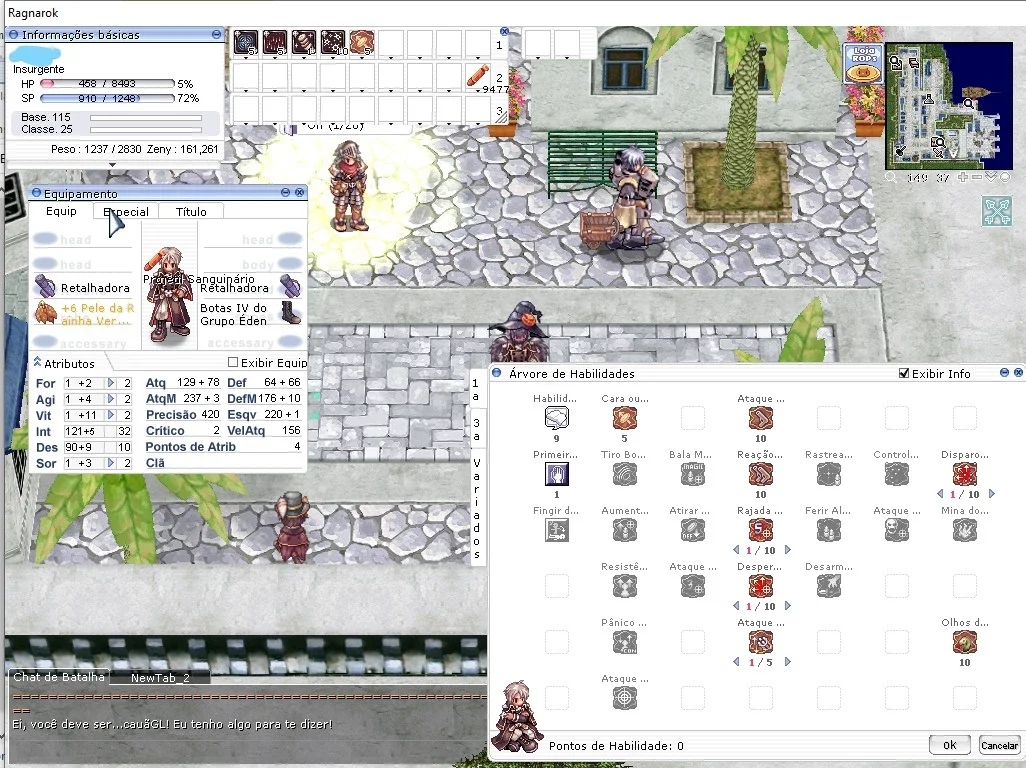
Task: Click the Botas IV do Grupo Éden boots icon
Action: coord(290,313)
